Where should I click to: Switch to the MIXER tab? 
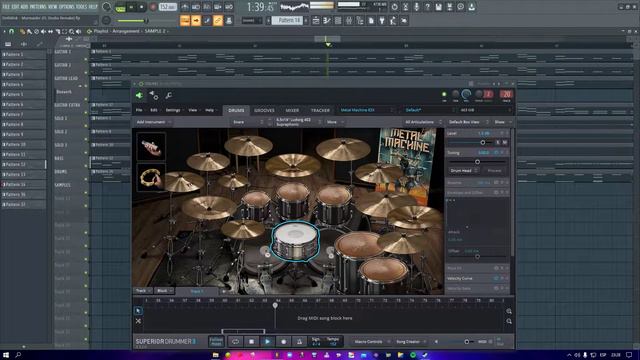point(292,111)
